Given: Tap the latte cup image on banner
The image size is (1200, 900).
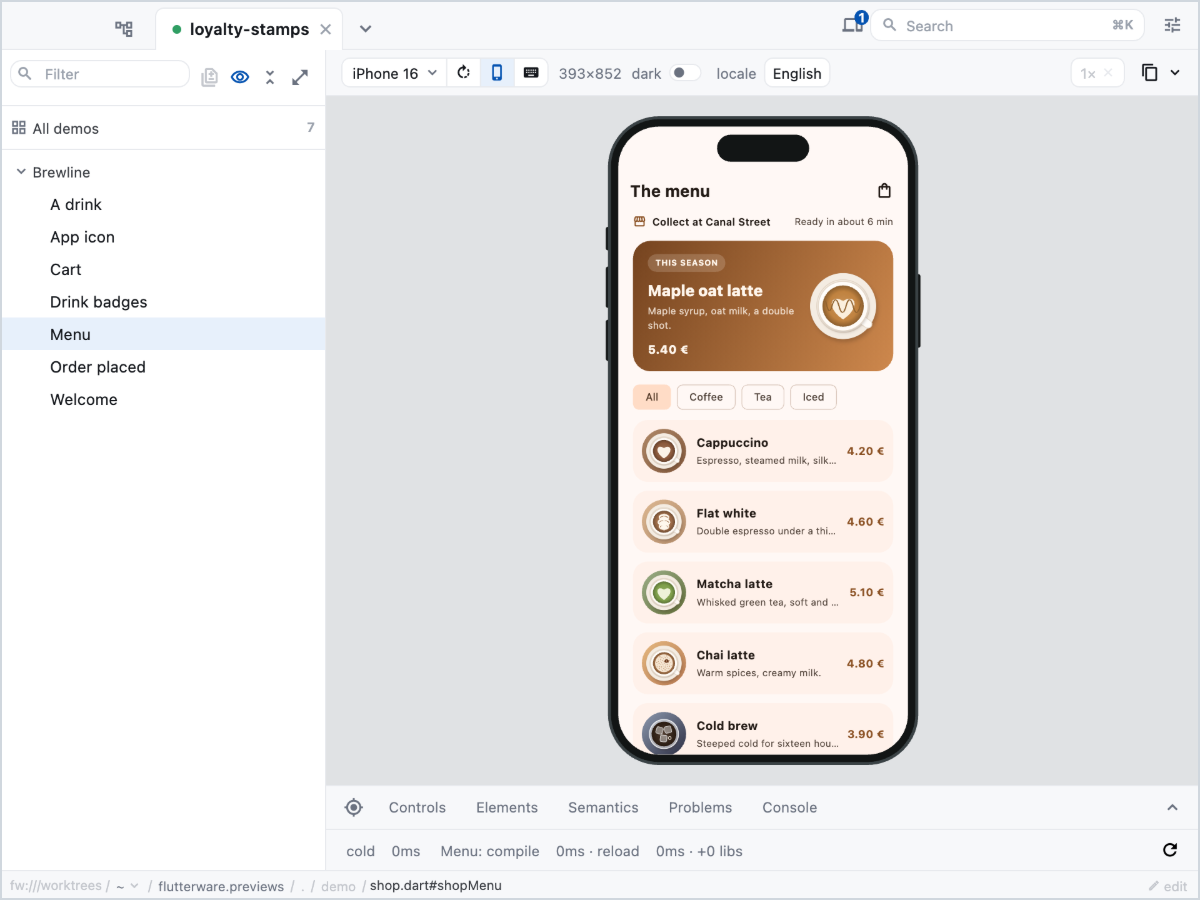Looking at the screenshot, I should tap(843, 307).
